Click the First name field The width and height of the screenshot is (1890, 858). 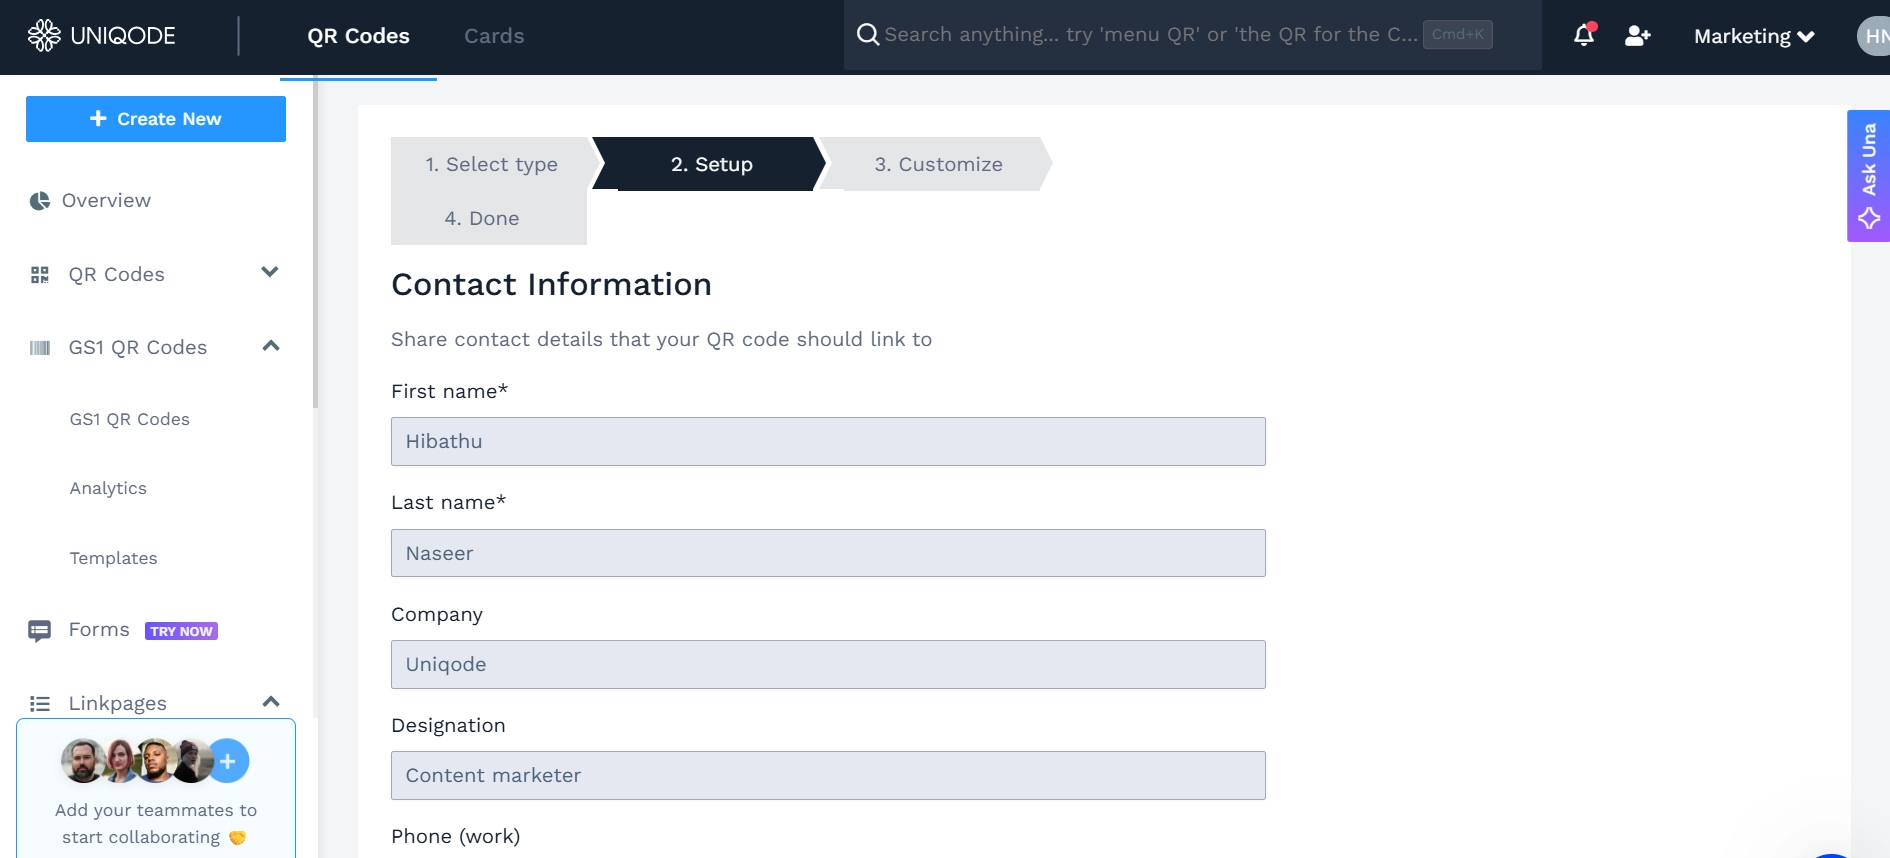tap(828, 442)
